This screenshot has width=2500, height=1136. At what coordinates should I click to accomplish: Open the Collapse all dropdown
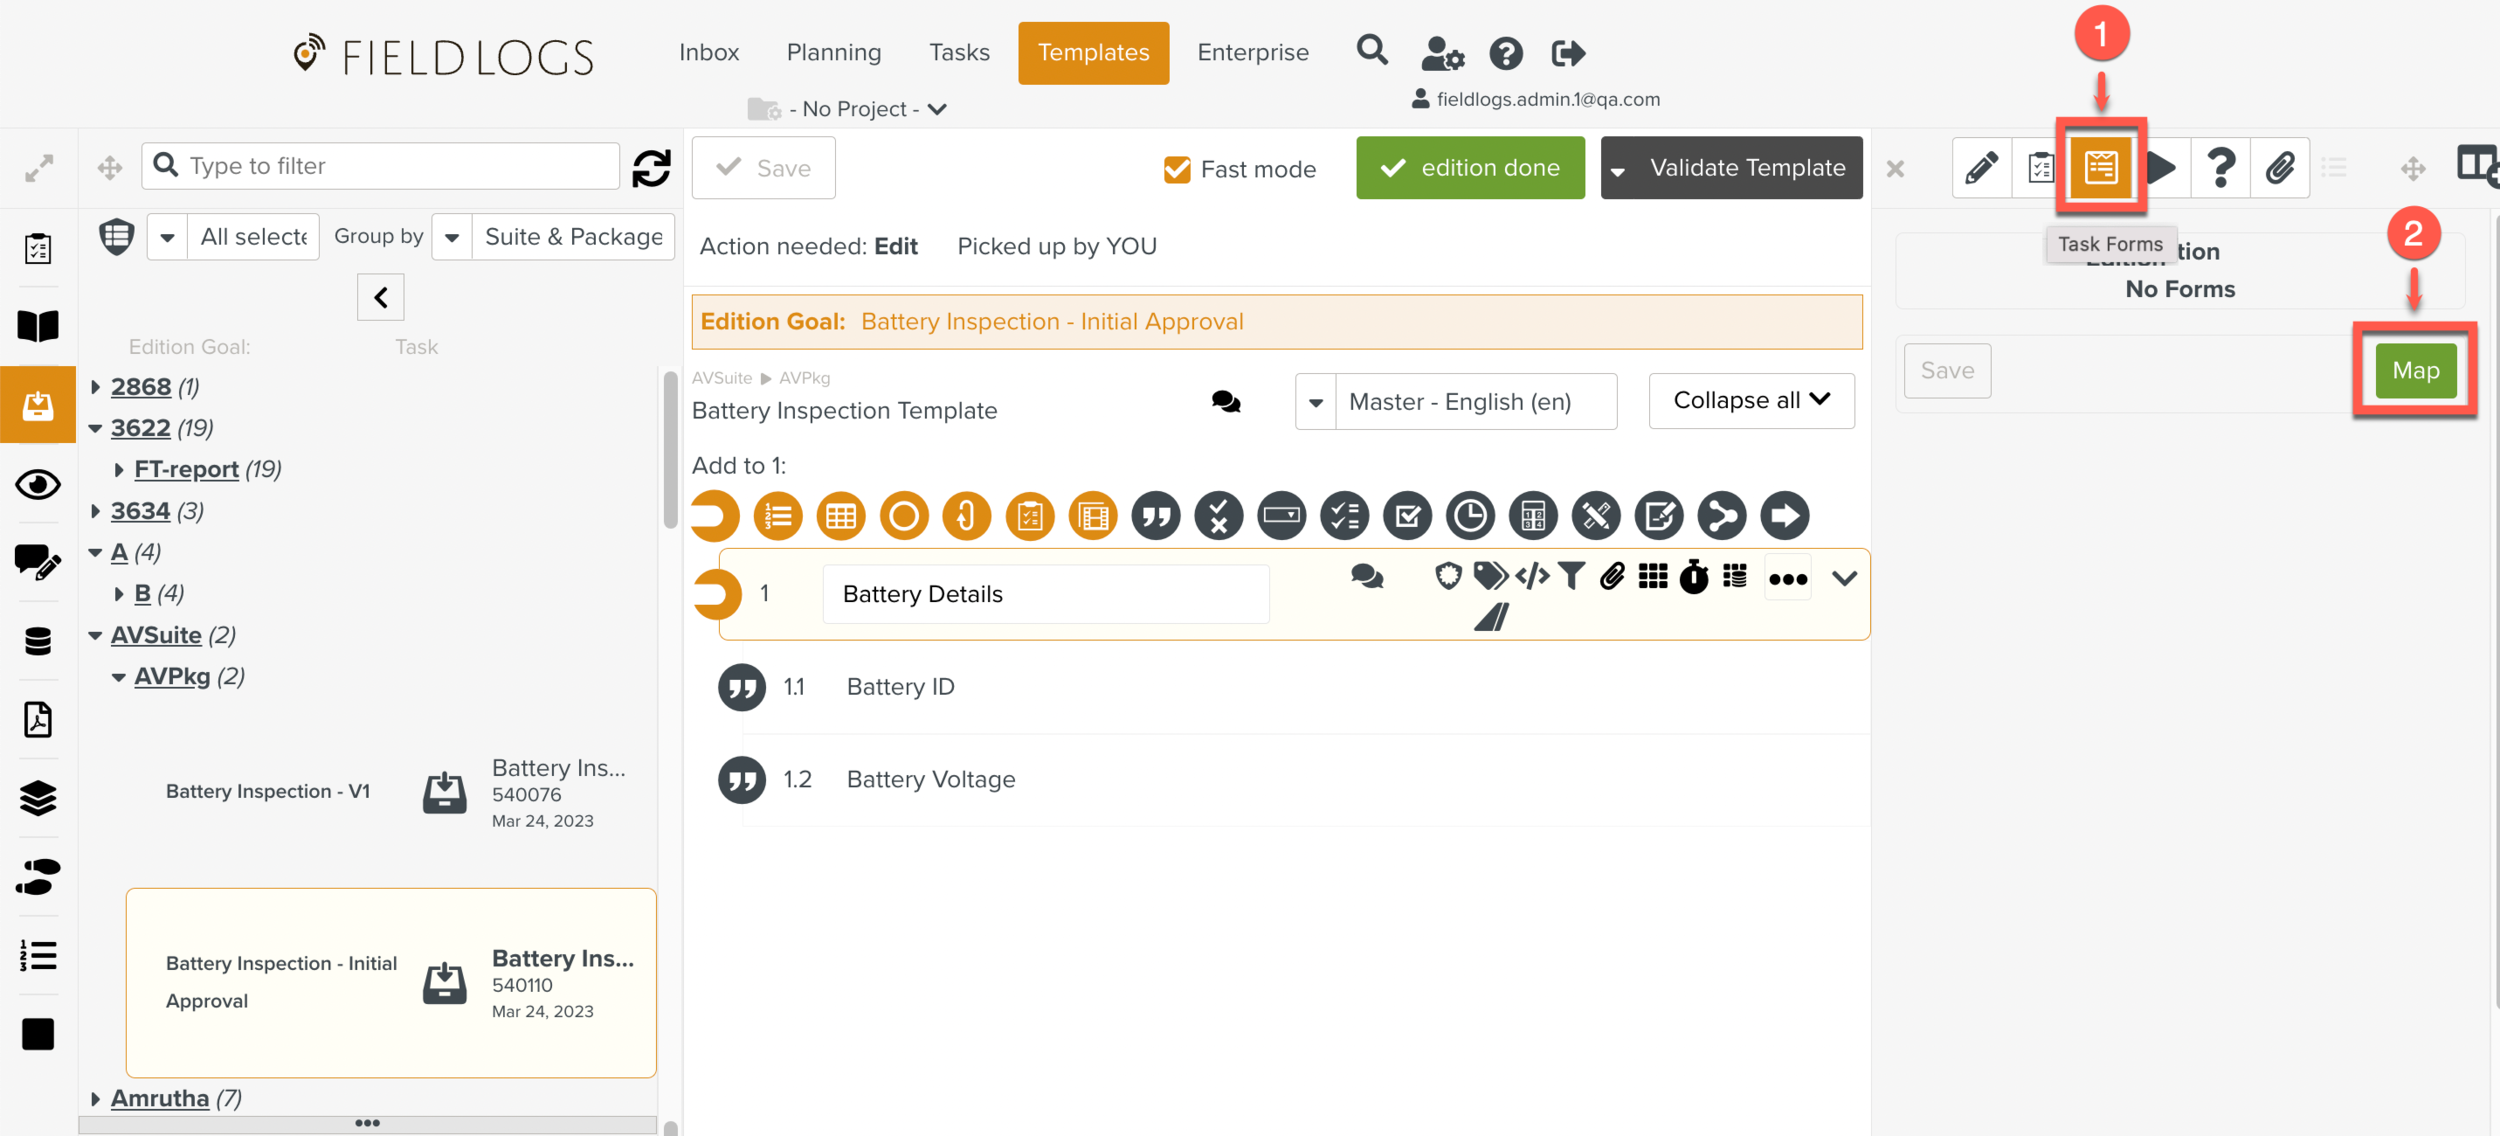(1751, 401)
